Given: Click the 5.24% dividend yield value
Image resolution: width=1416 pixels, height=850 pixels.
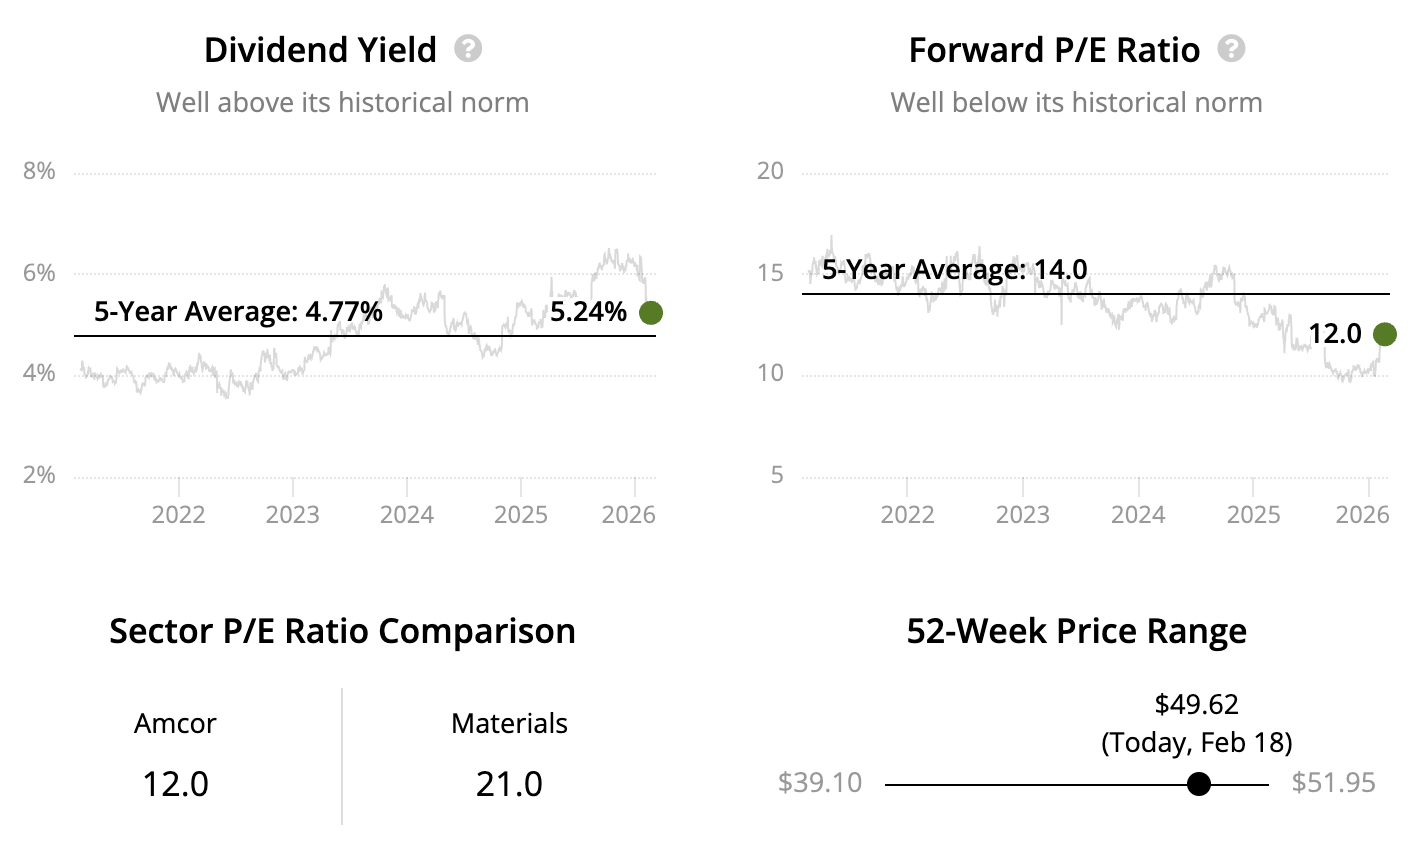Looking at the screenshot, I should [x=588, y=312].
